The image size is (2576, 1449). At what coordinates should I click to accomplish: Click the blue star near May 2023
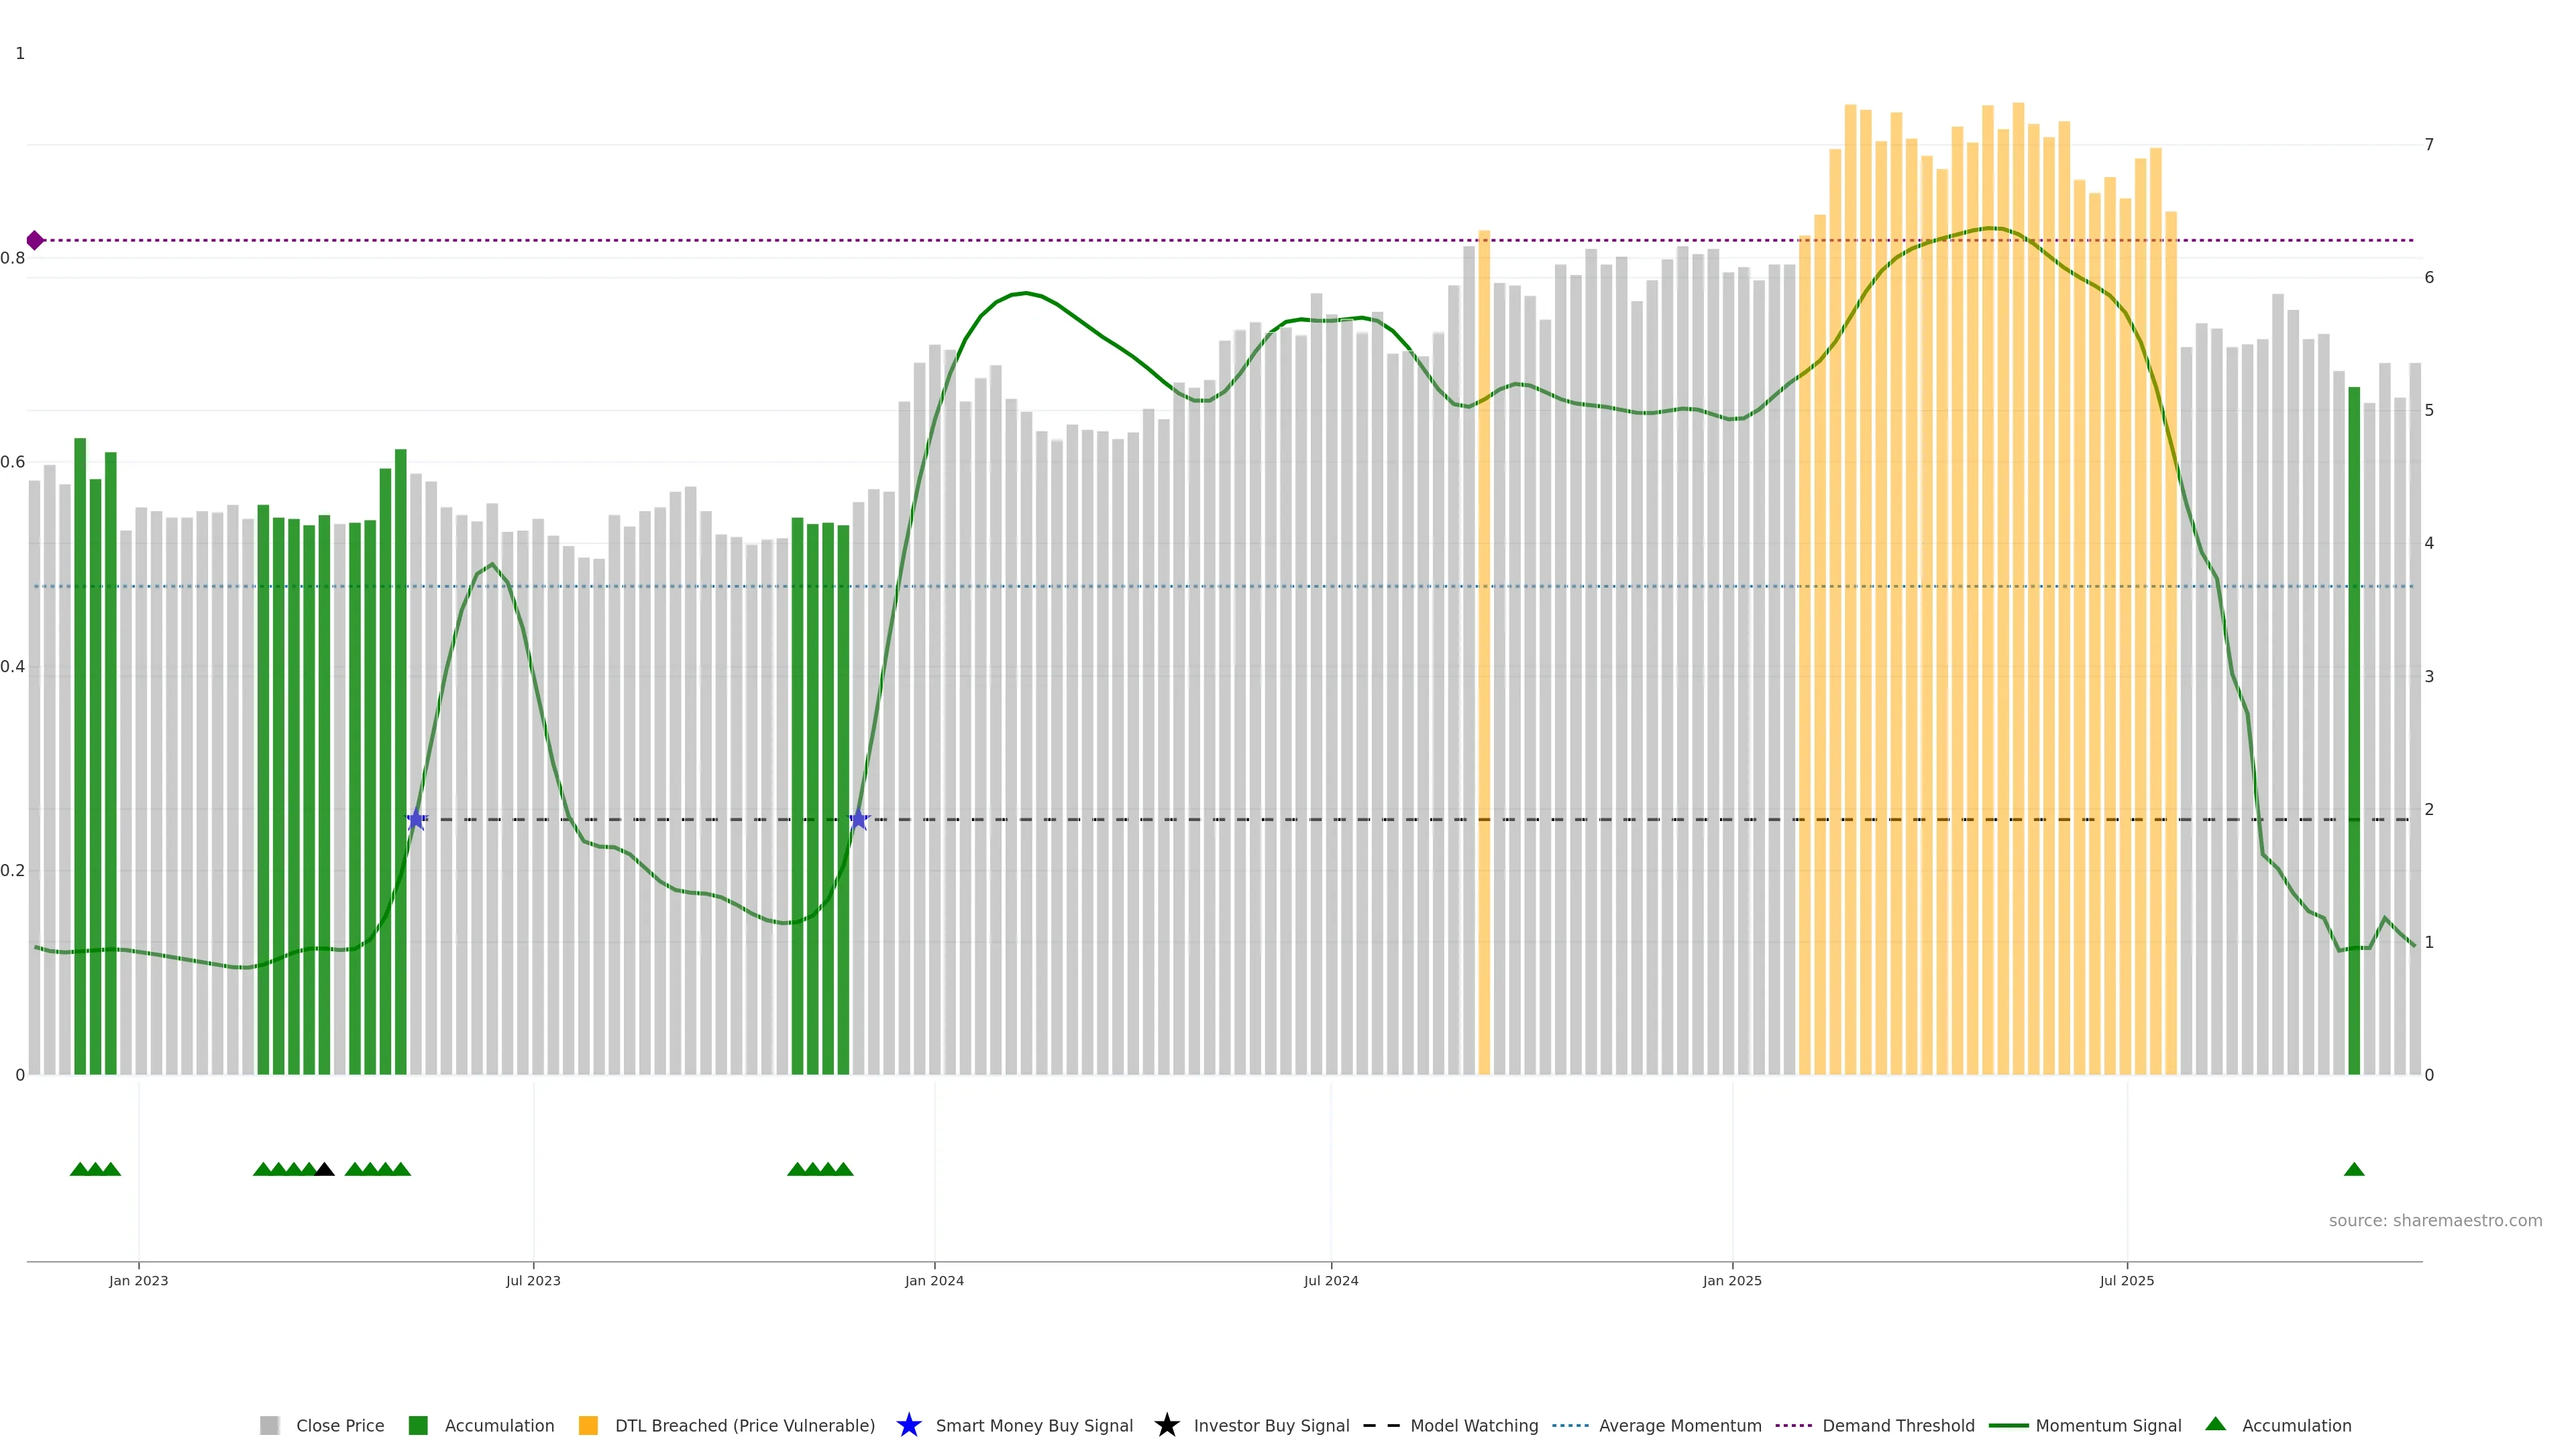(x=416, y=819)
